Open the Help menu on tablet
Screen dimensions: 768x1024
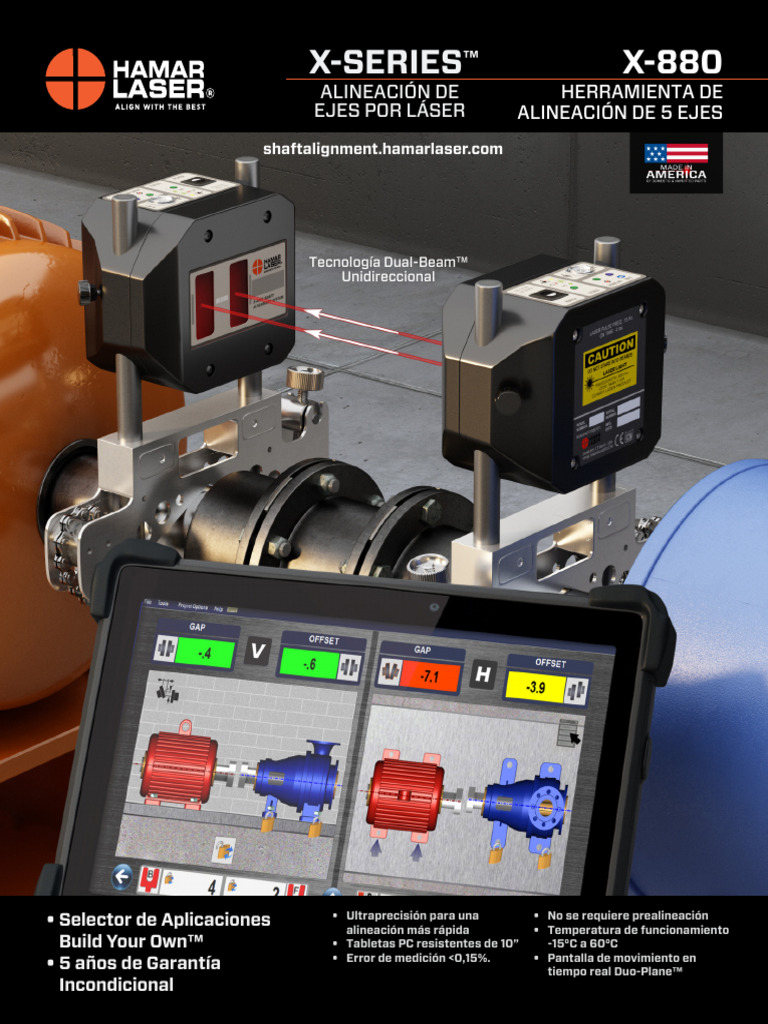tap(218, 609)
